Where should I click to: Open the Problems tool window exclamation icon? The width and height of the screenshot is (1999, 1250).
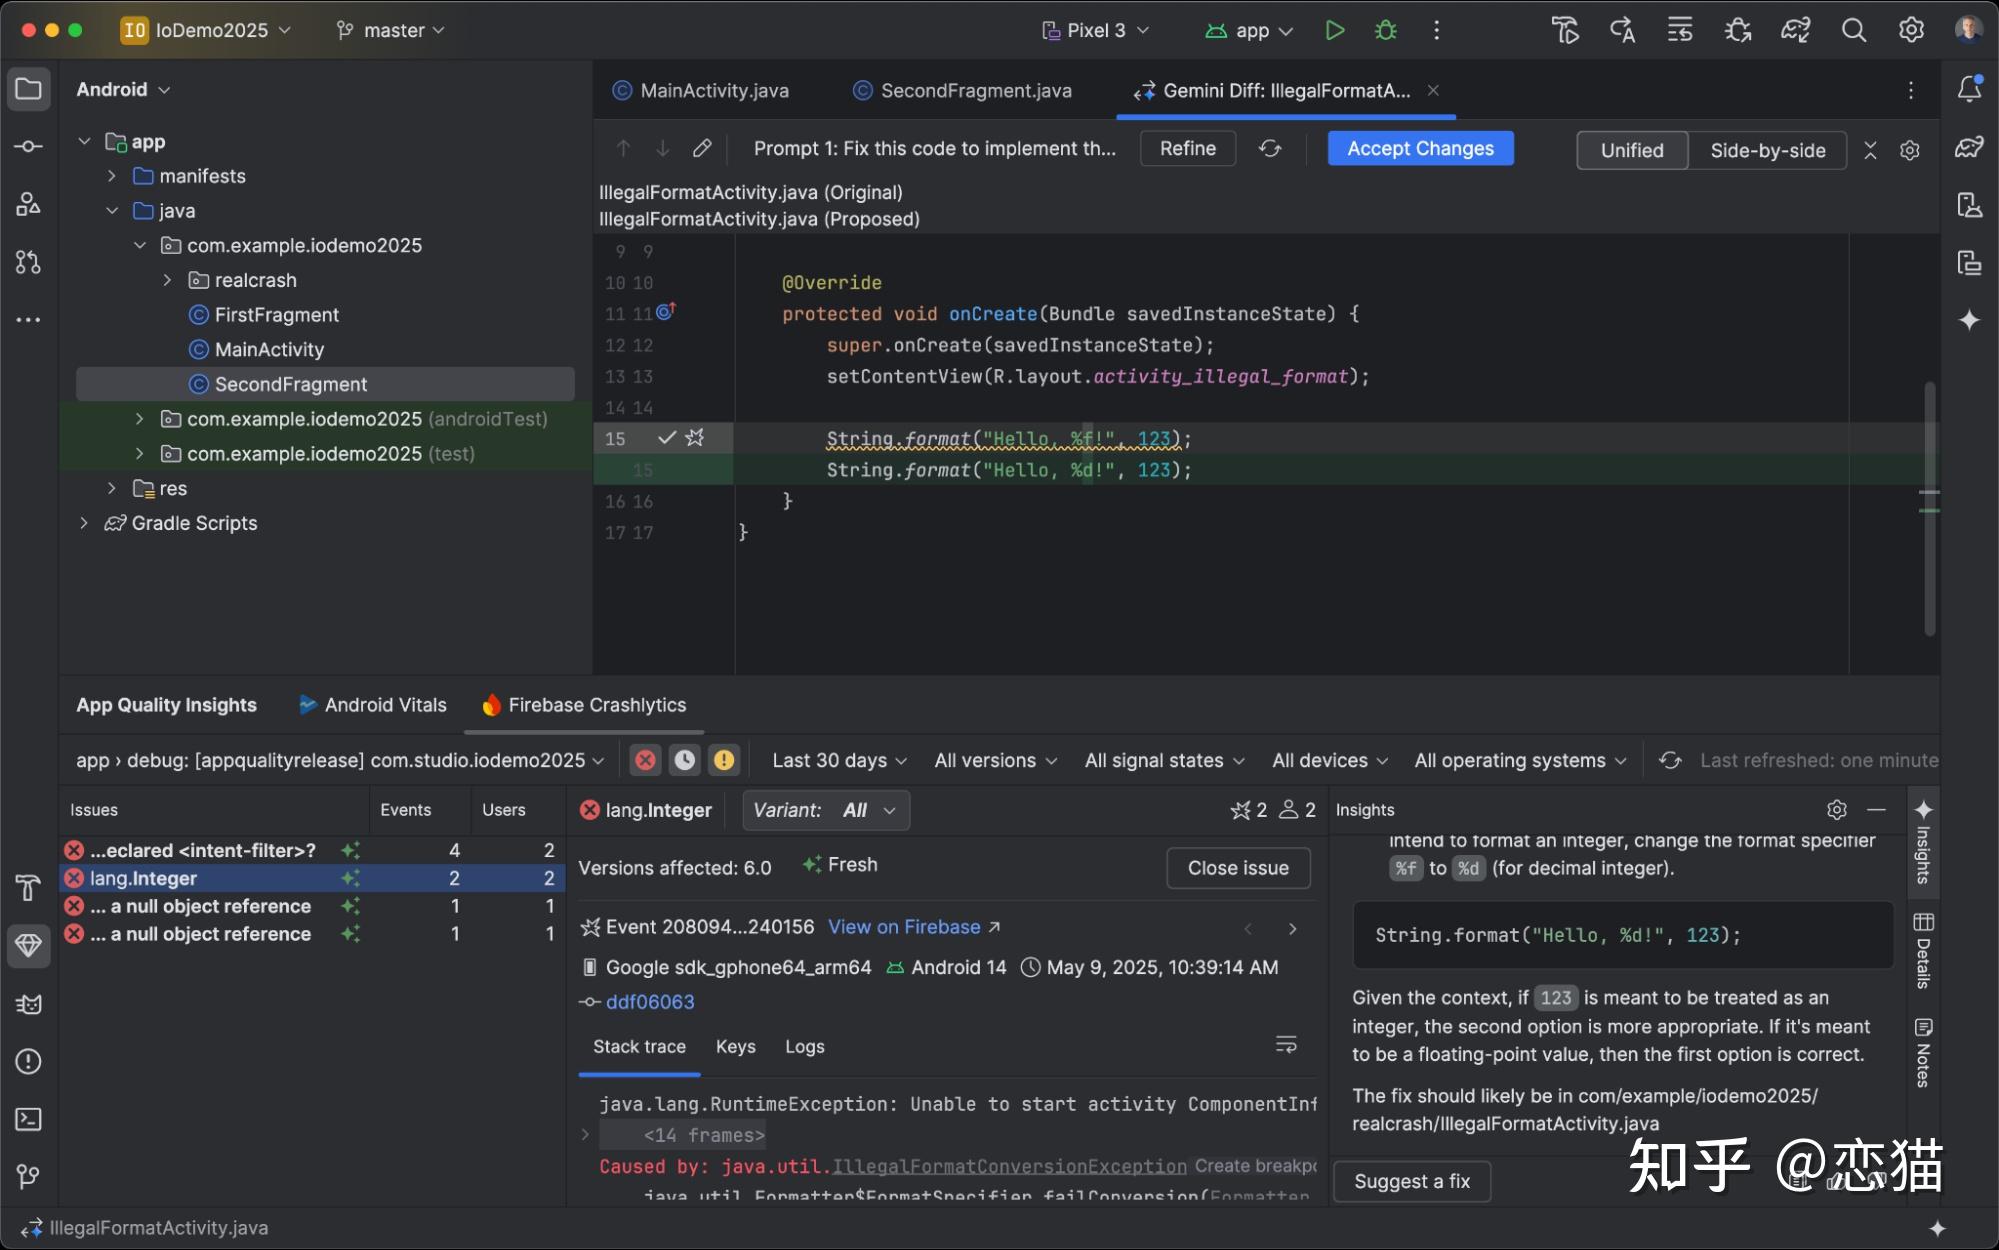point(28,1061)
